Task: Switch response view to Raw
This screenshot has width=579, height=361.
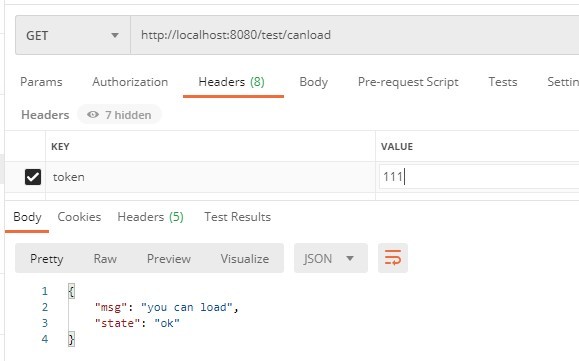Action: 105,259
